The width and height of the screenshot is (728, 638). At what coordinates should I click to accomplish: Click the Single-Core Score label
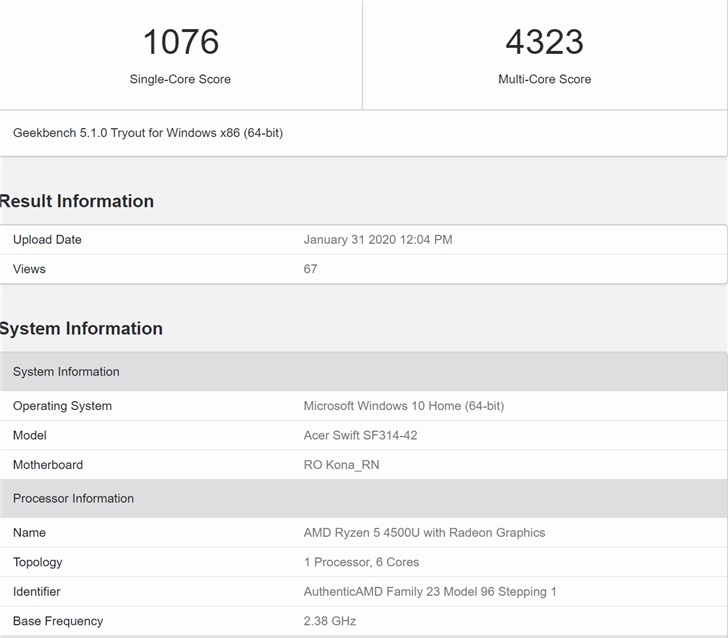pyautogui.click(x=180, y=79)
